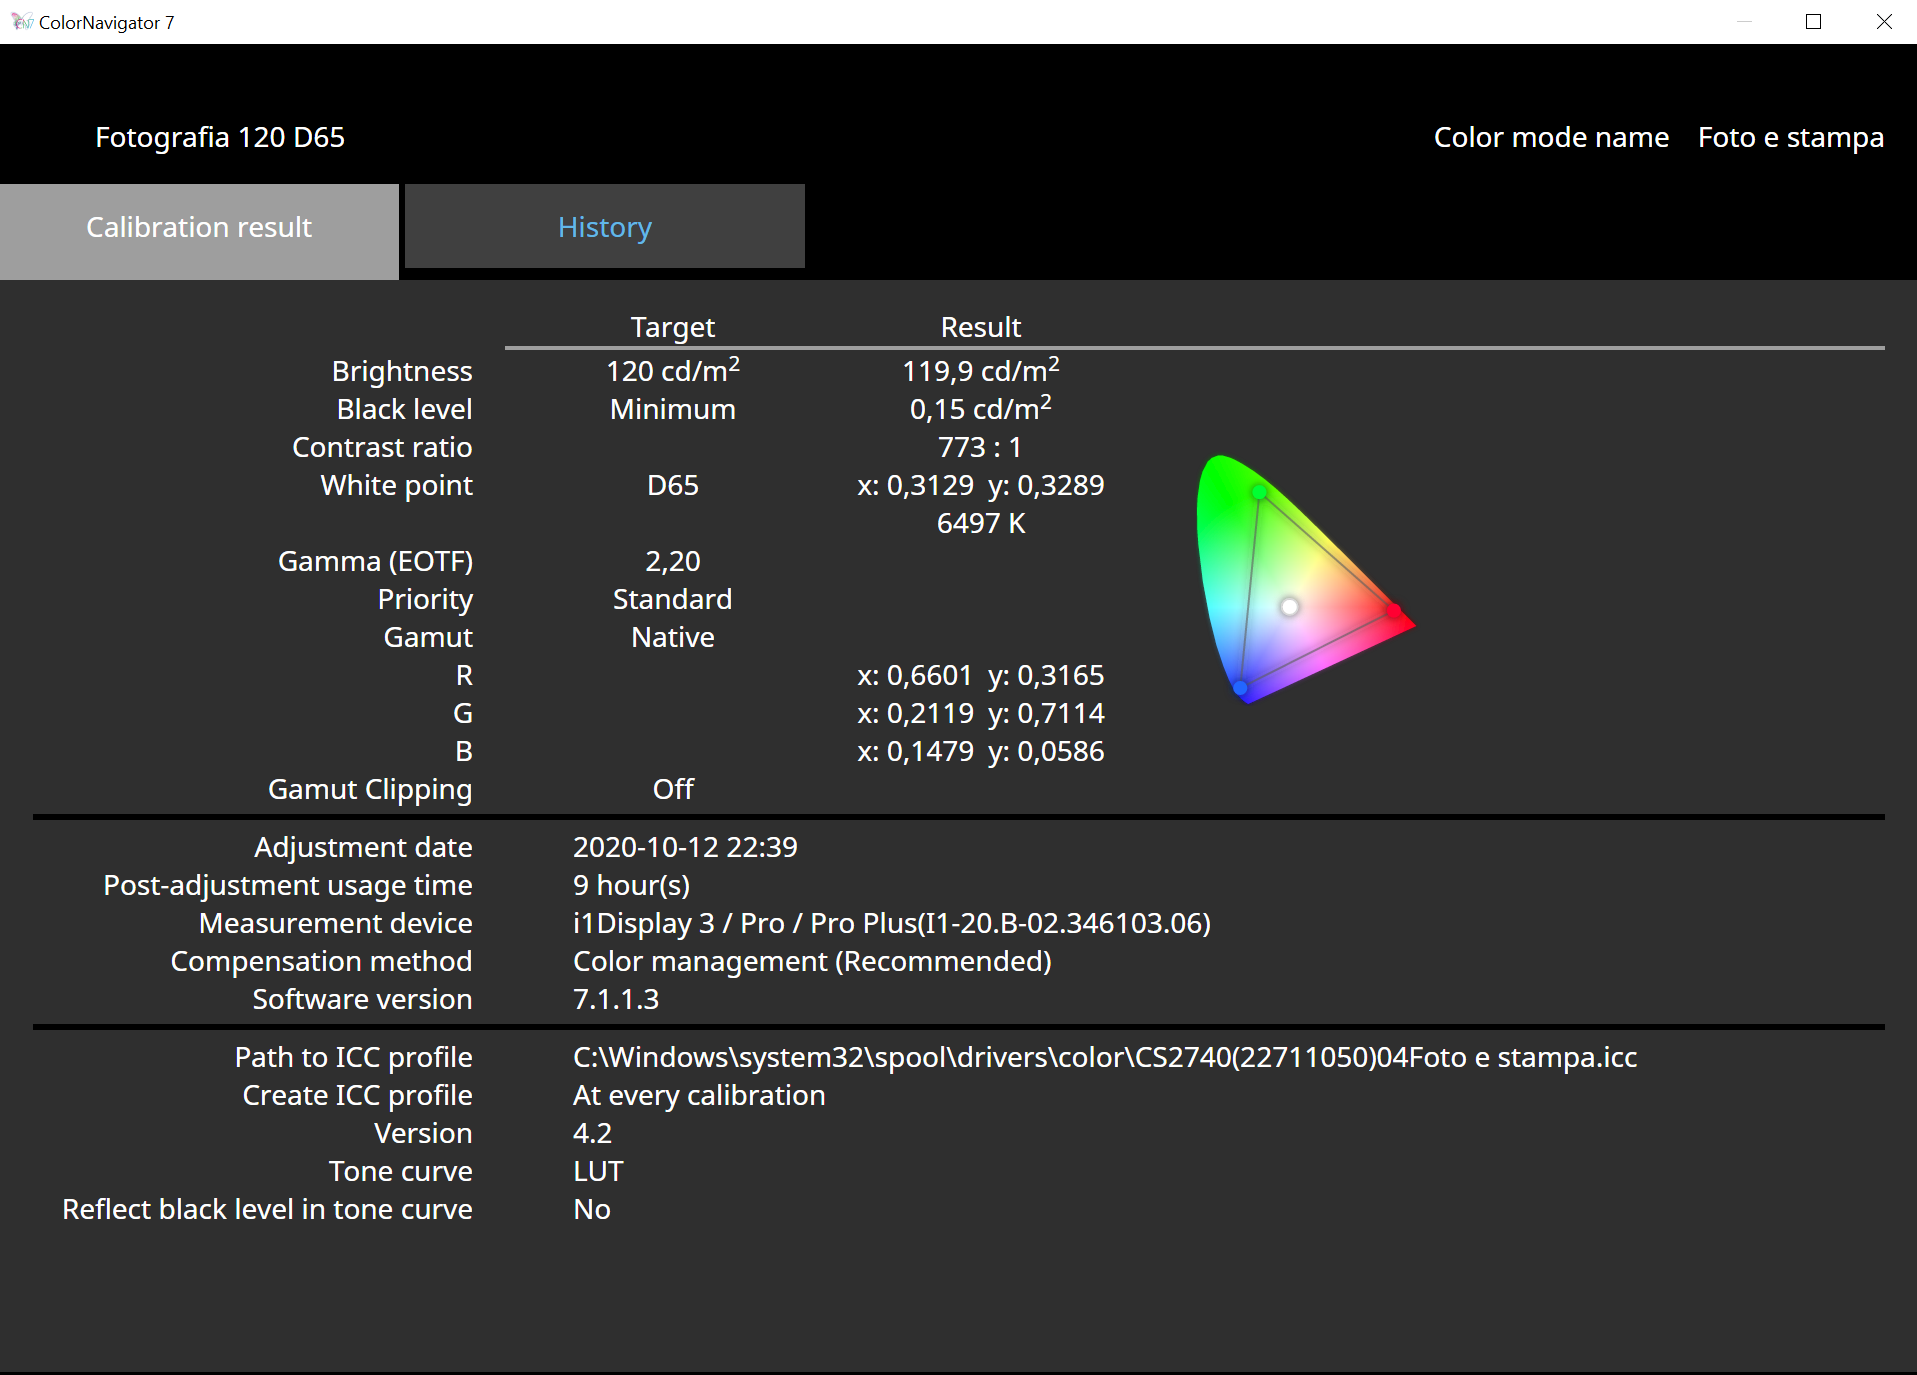The image size is (1917, 1375).
Task: Click the B coordinates 'x: 0,1479 y: 0,0586'
Action: 981,751
